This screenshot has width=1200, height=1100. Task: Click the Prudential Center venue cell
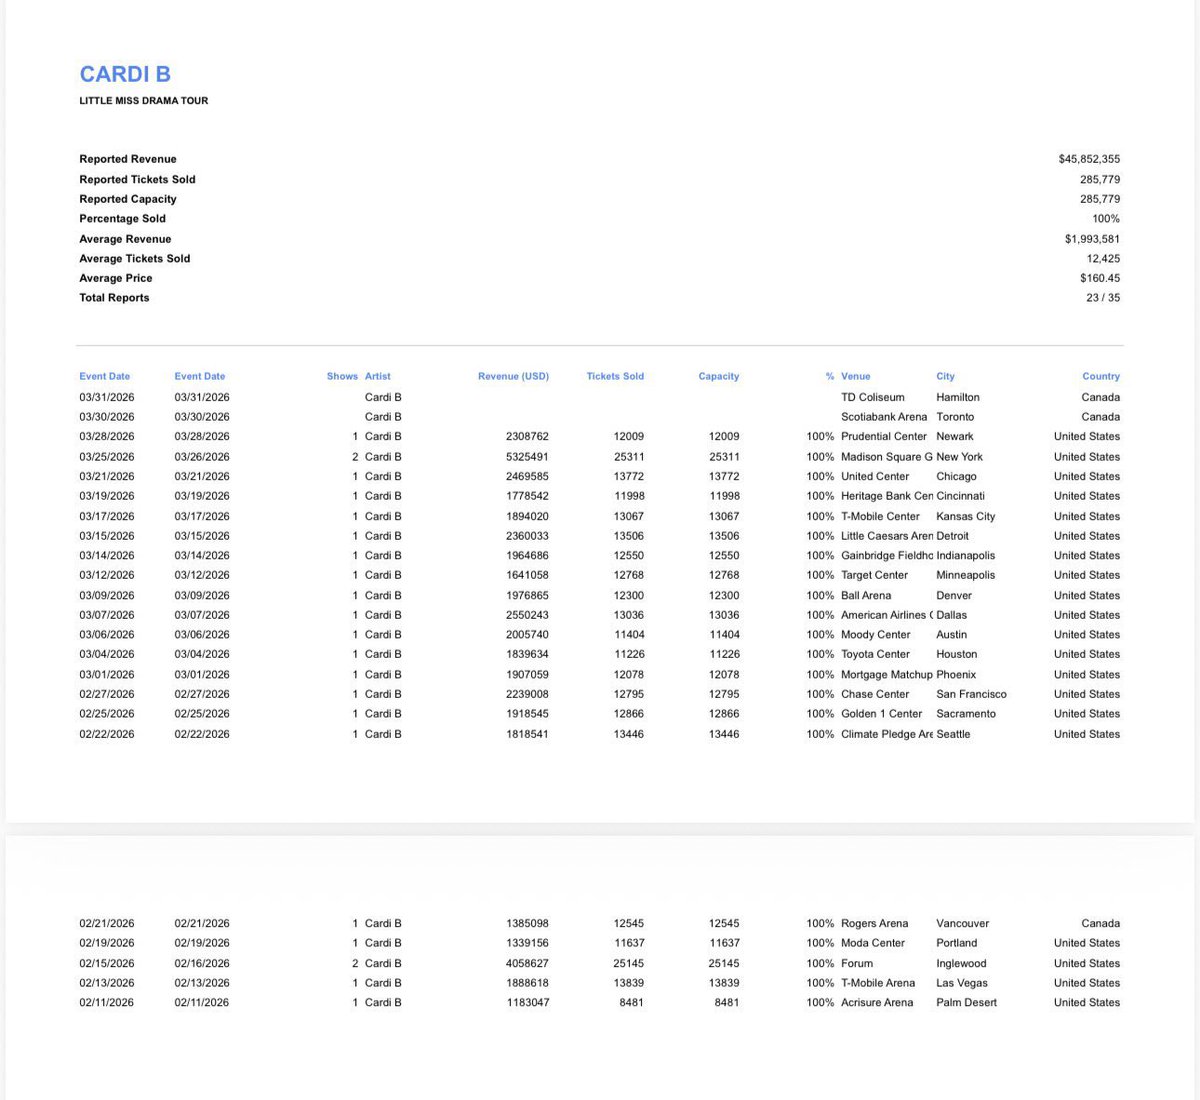point(884,436)
